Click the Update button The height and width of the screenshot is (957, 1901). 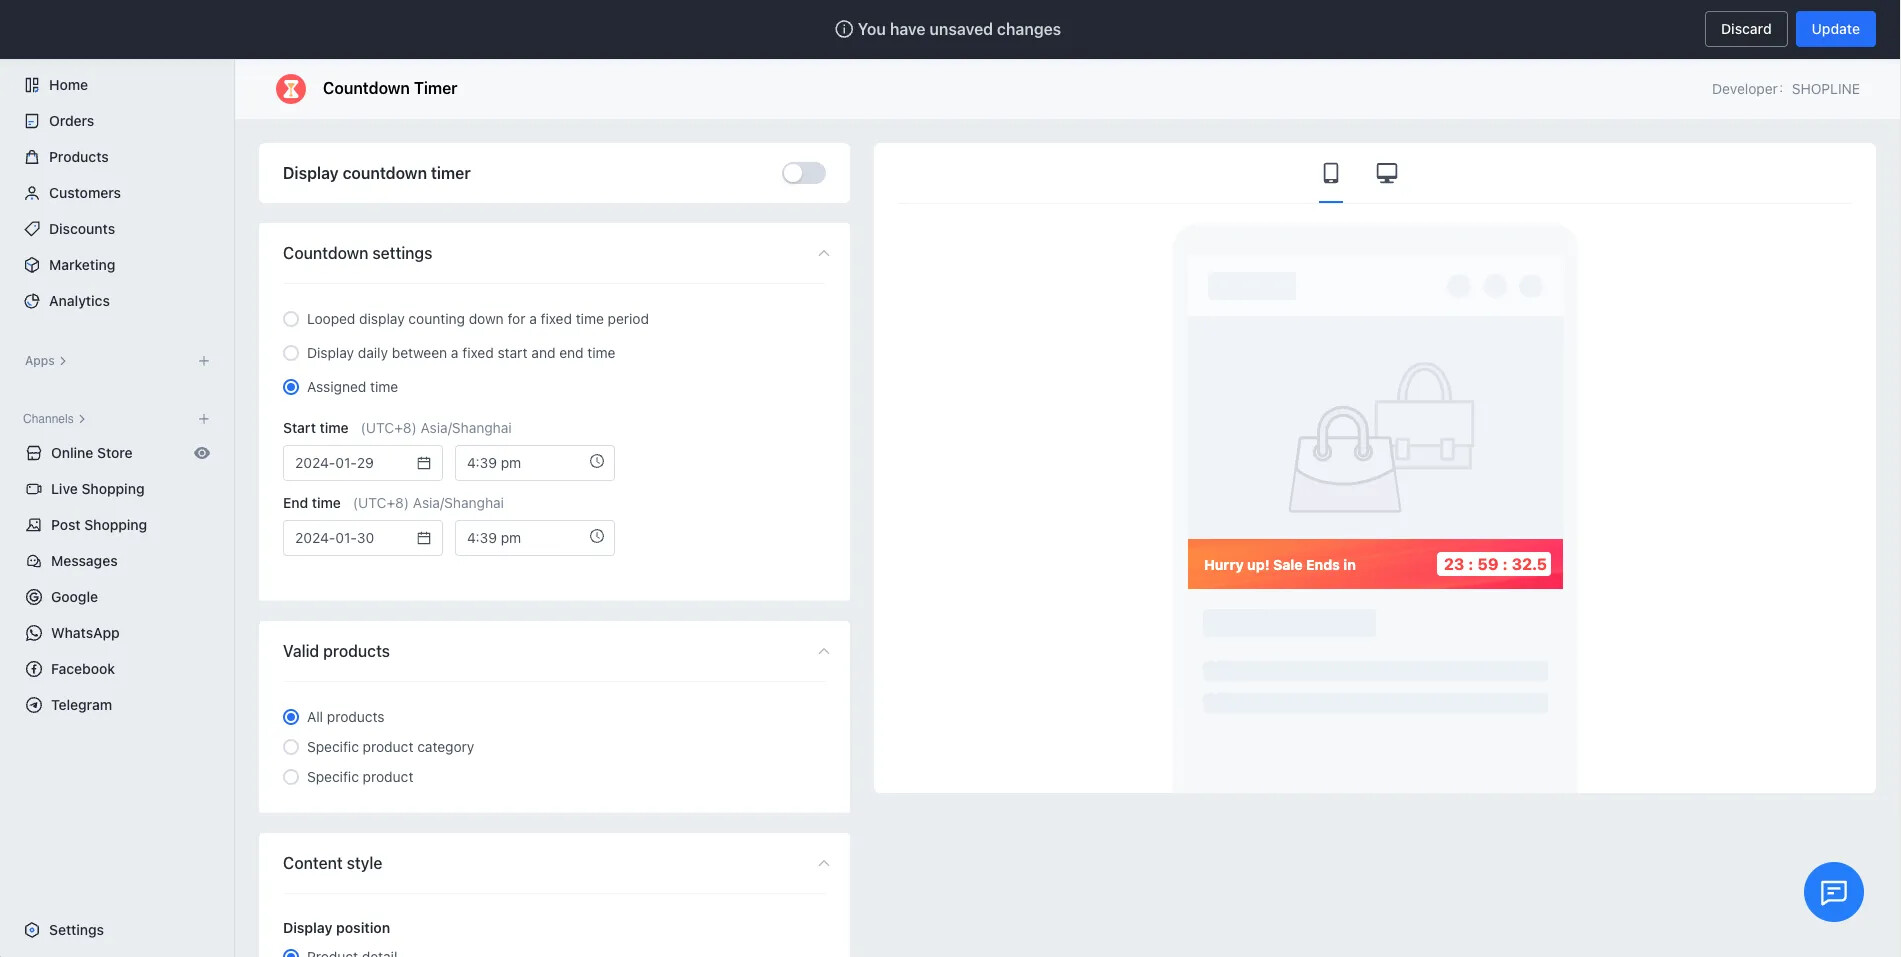pyautogui.click(x=1835, y=29)
